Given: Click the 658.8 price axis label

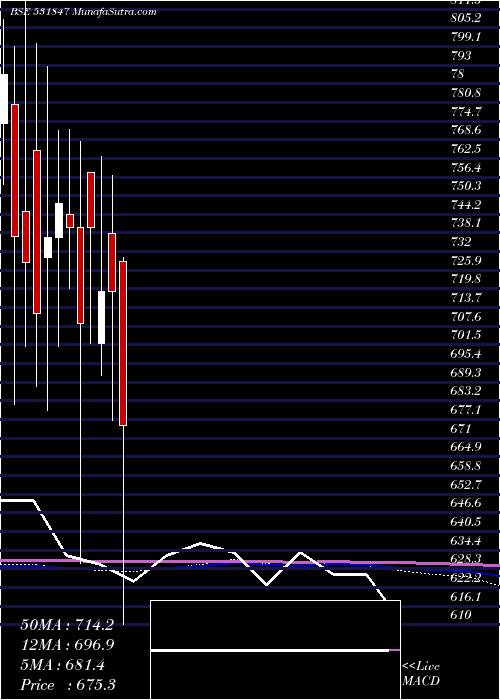Looking at the screenshot, I should 466,466.
